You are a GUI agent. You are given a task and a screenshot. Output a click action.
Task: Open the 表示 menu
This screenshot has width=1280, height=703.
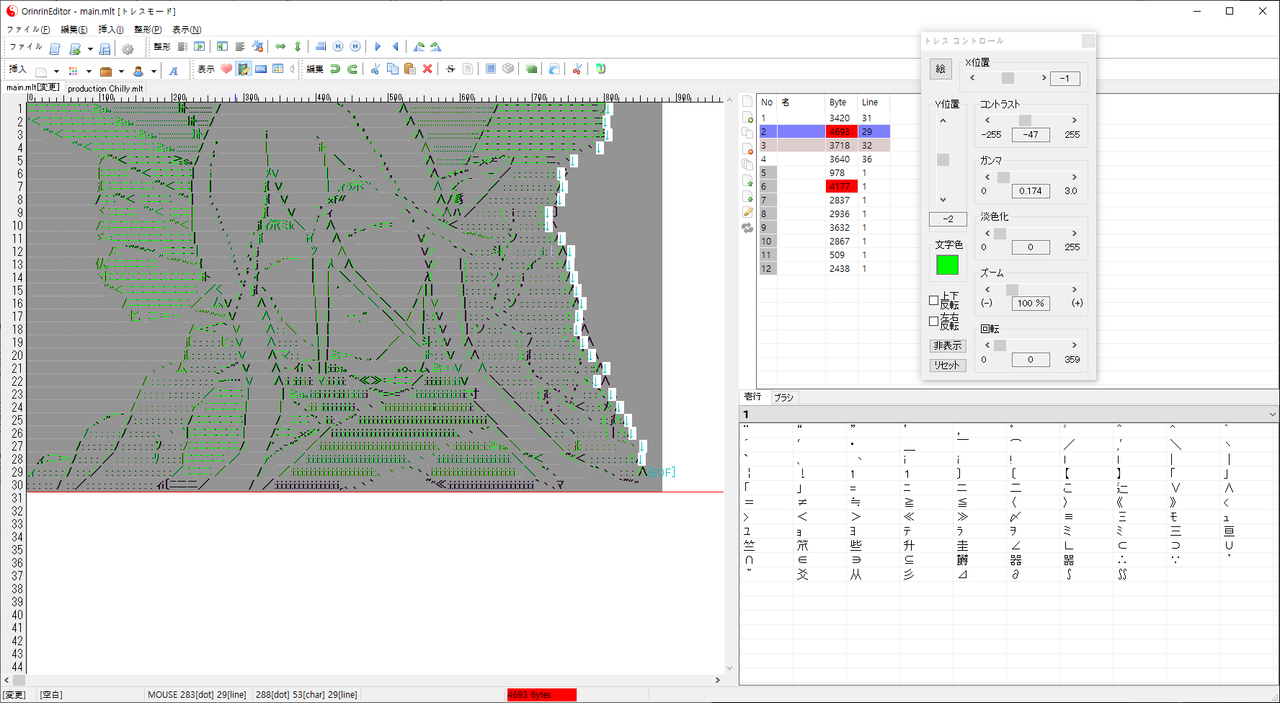(x=186, y=30)
